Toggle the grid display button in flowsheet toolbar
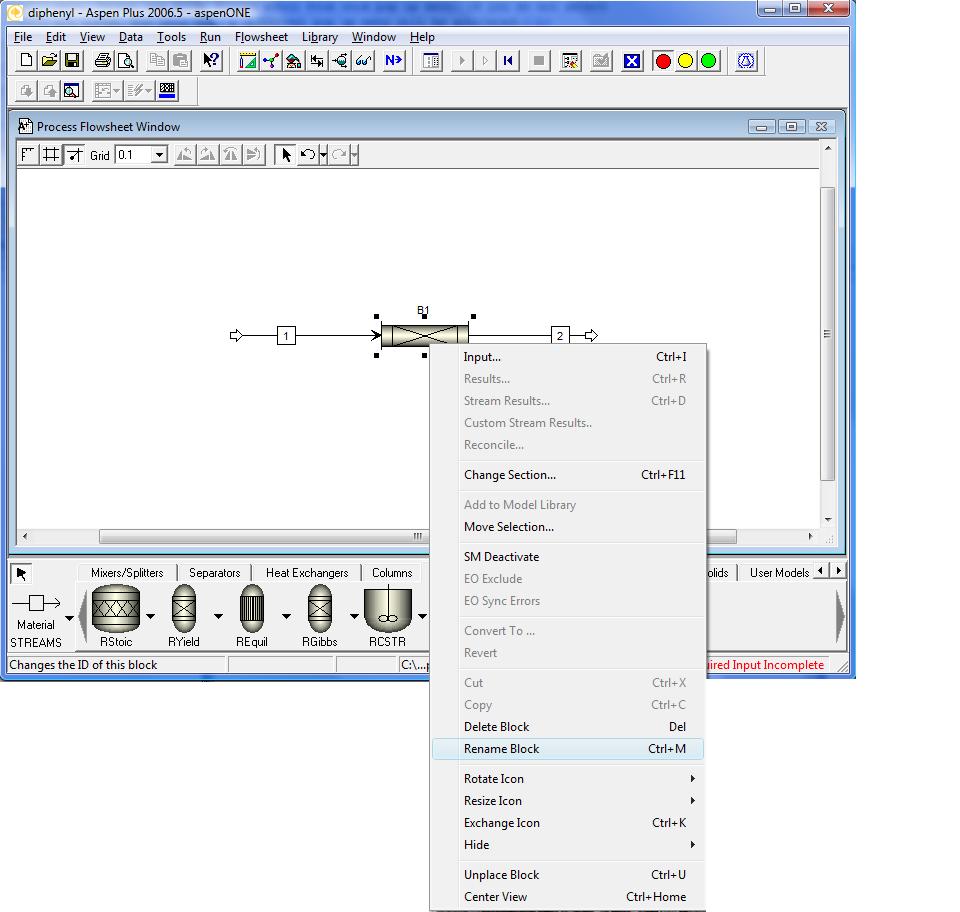960x912 pixels. [x=51, y=155]
